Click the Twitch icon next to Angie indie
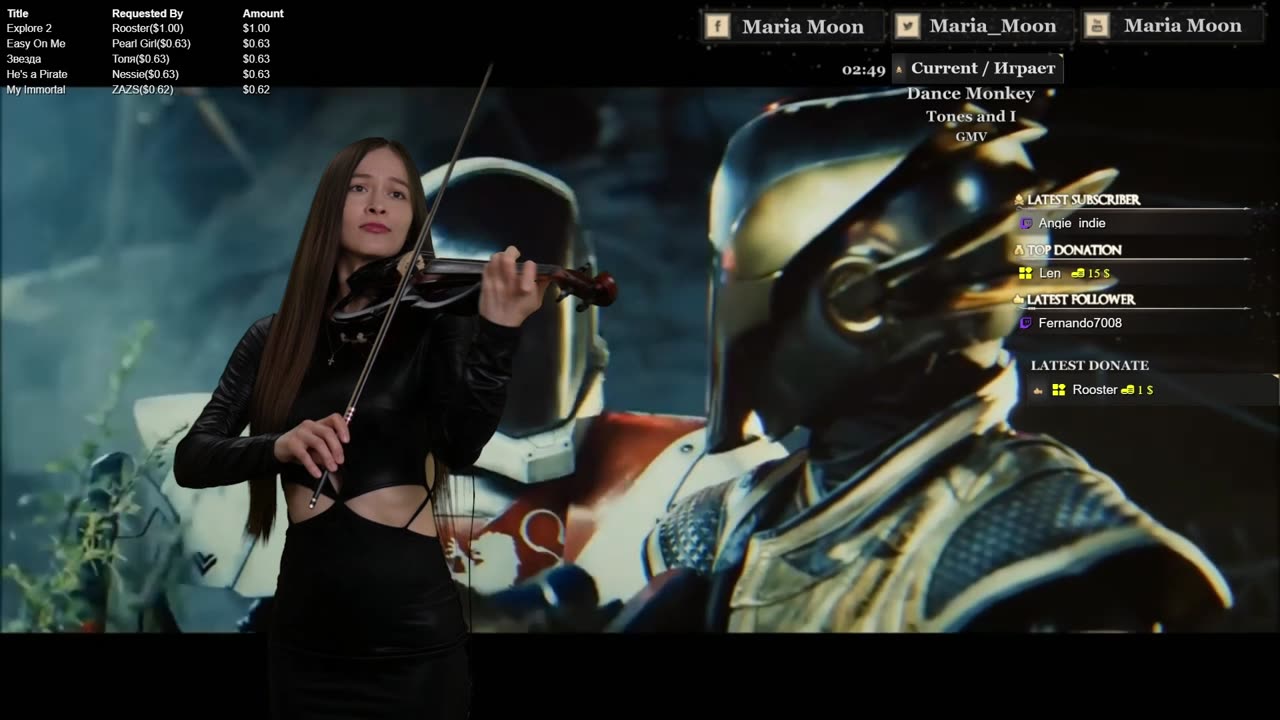 (1025, 223)
